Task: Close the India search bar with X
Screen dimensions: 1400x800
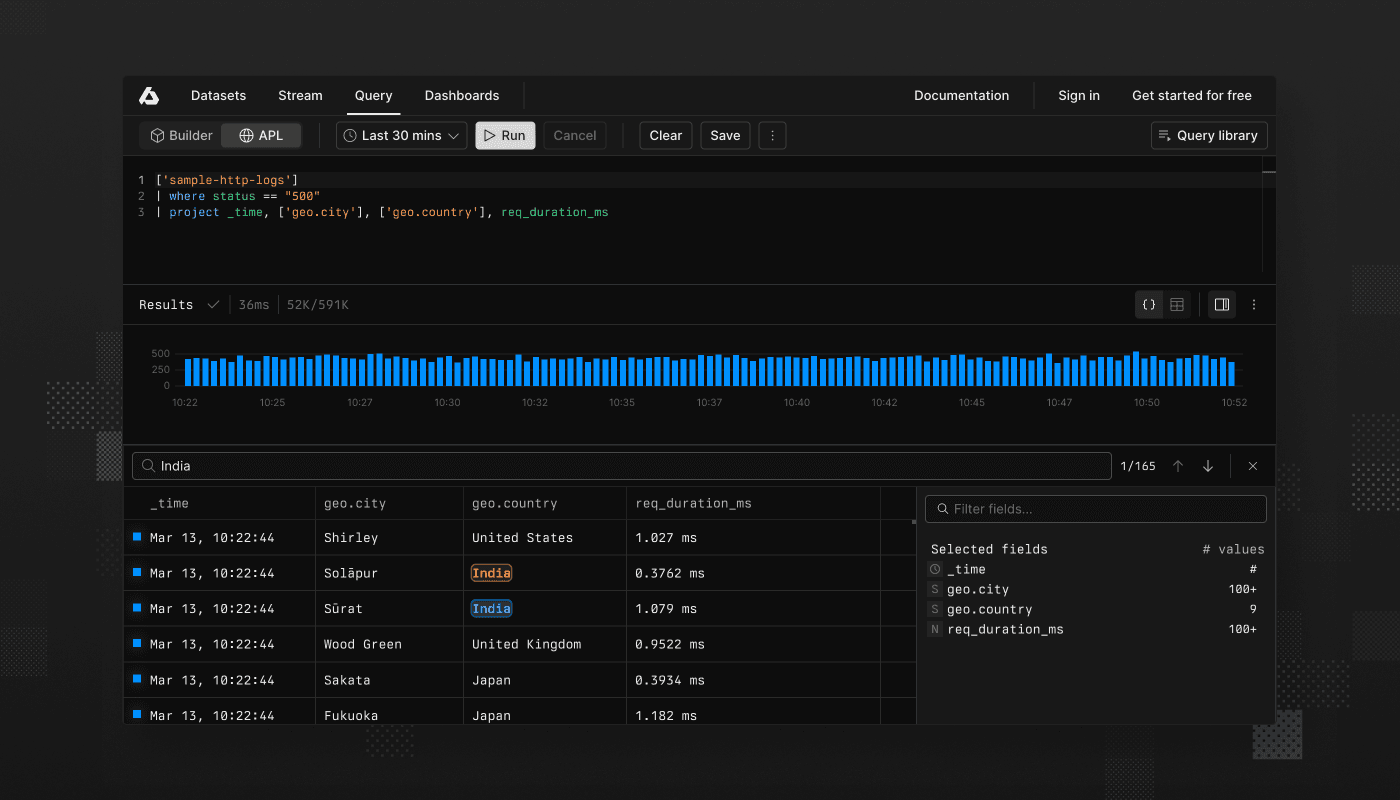Action: 1252,465
